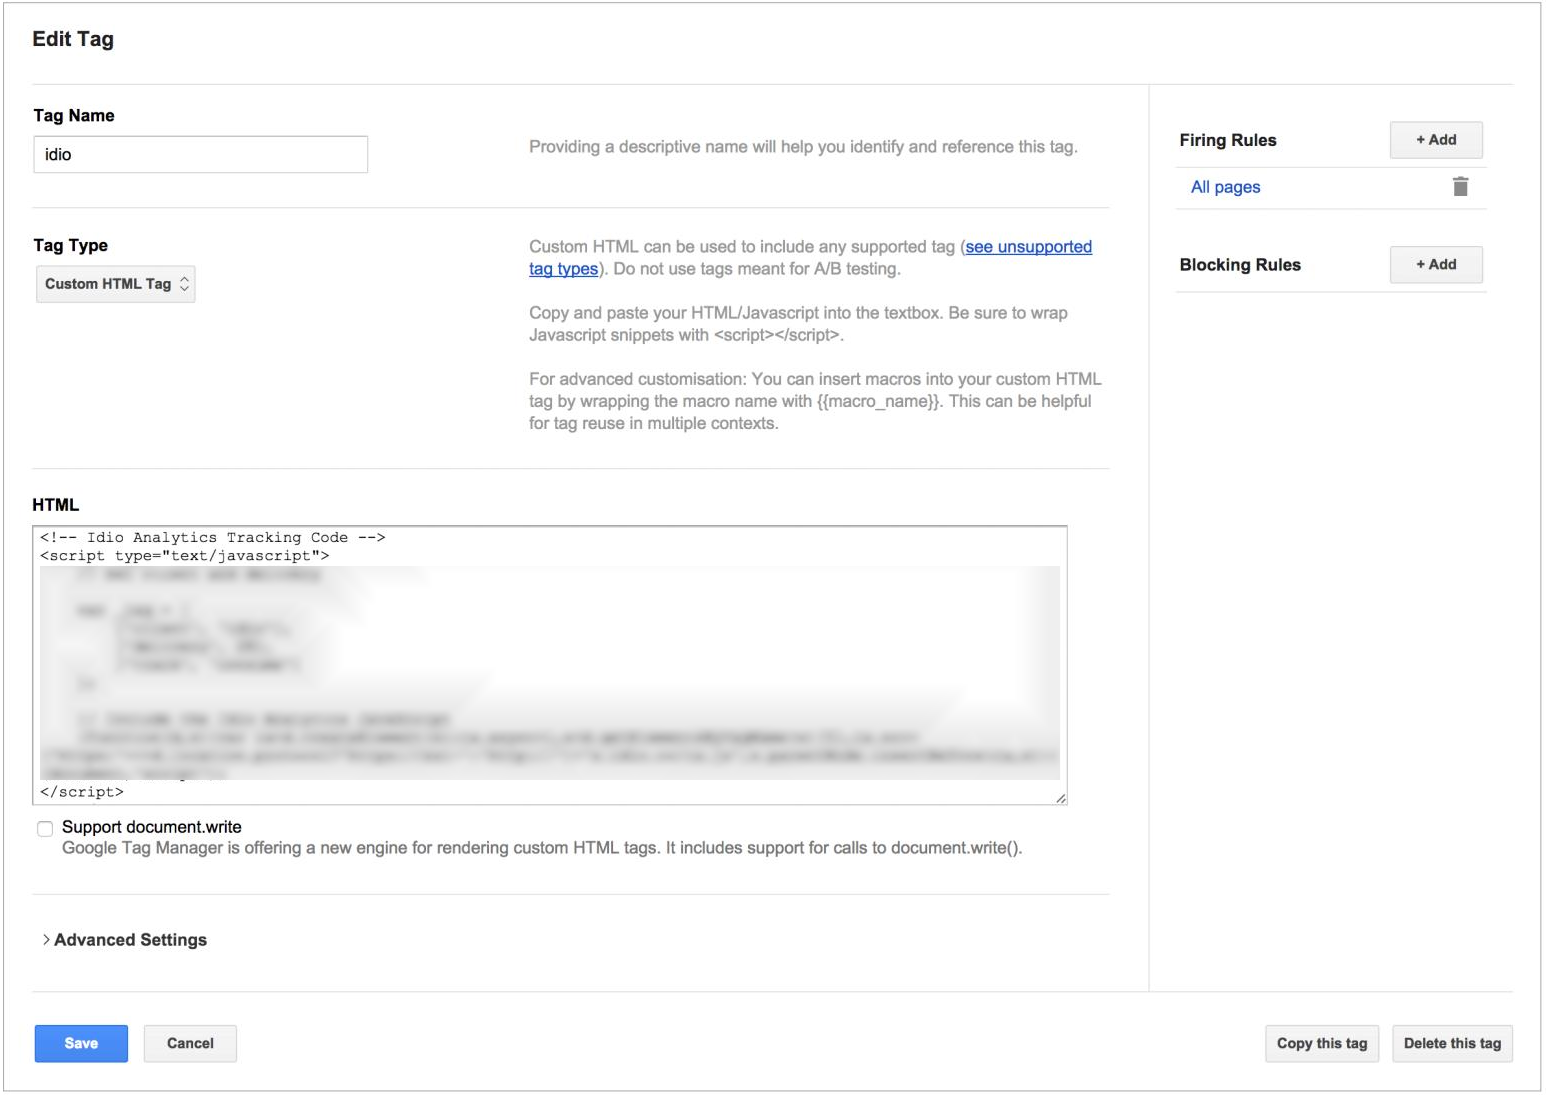
Task: Click the Tag Type label
Action: 70,246
